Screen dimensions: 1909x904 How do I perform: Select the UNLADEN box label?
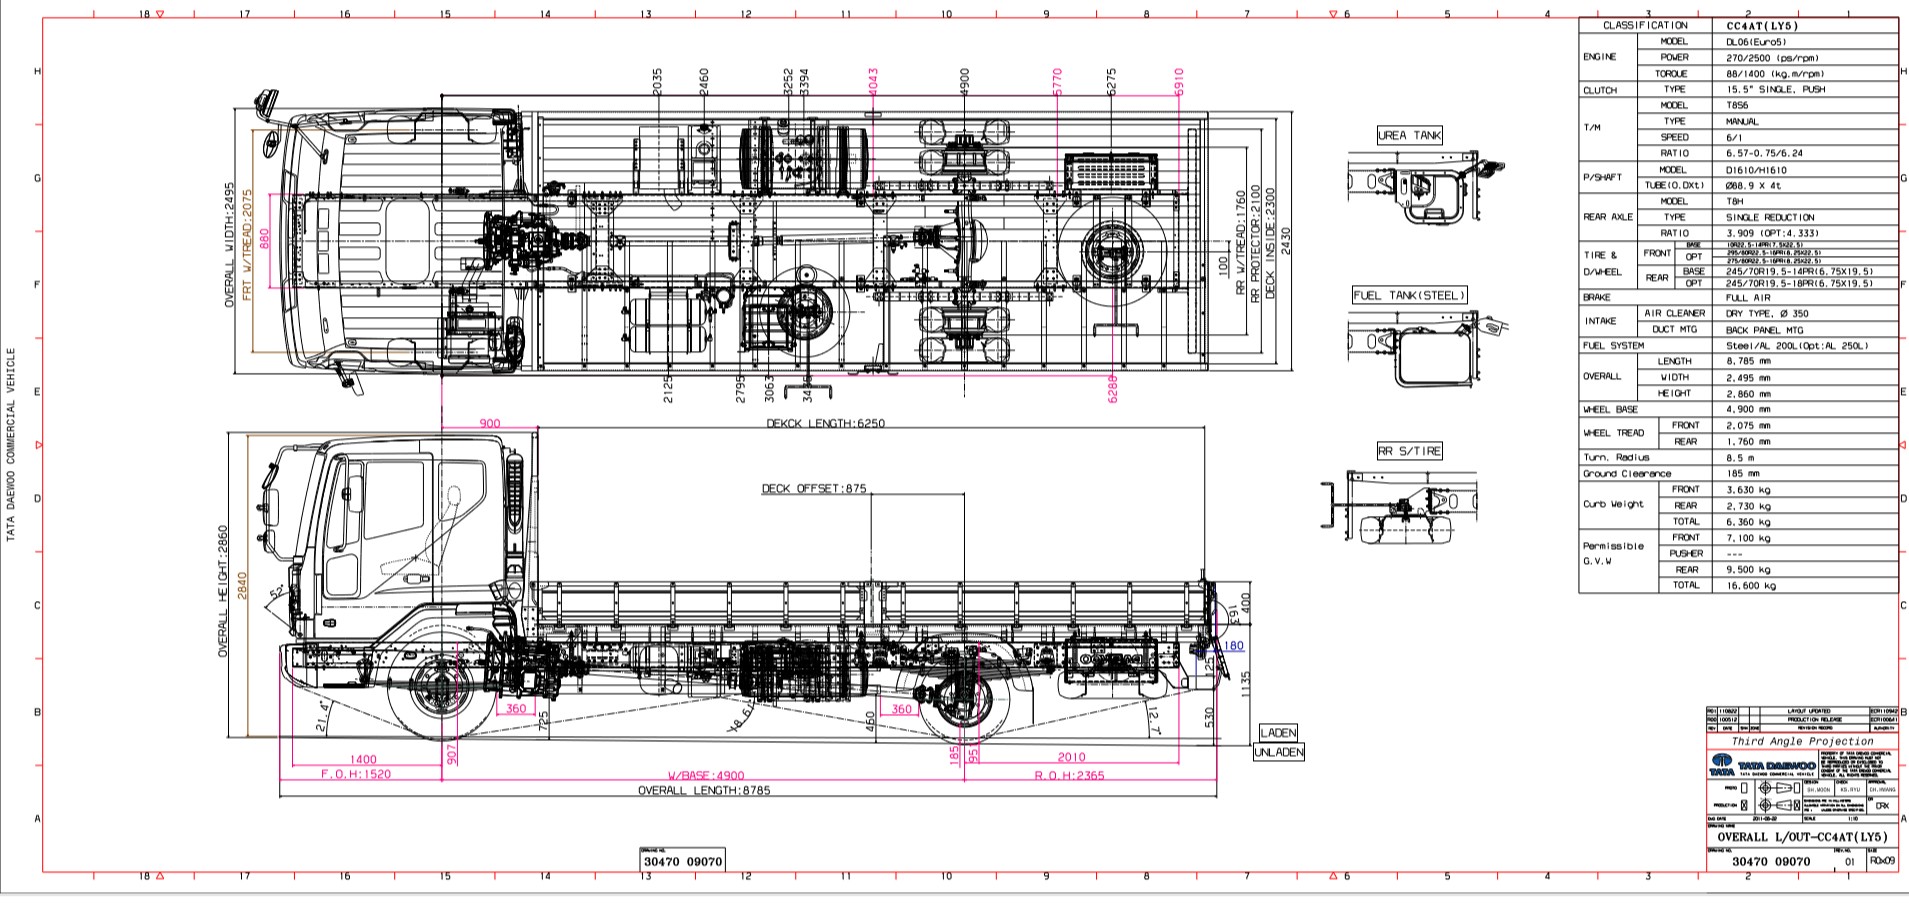(x=1279, y=752)
